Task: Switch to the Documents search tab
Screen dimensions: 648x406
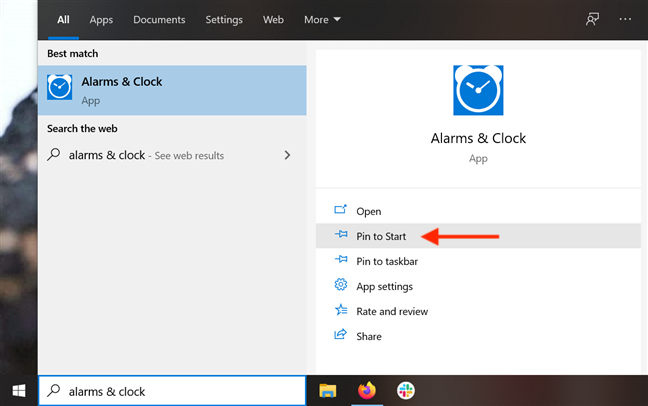Action: point(159,19)
